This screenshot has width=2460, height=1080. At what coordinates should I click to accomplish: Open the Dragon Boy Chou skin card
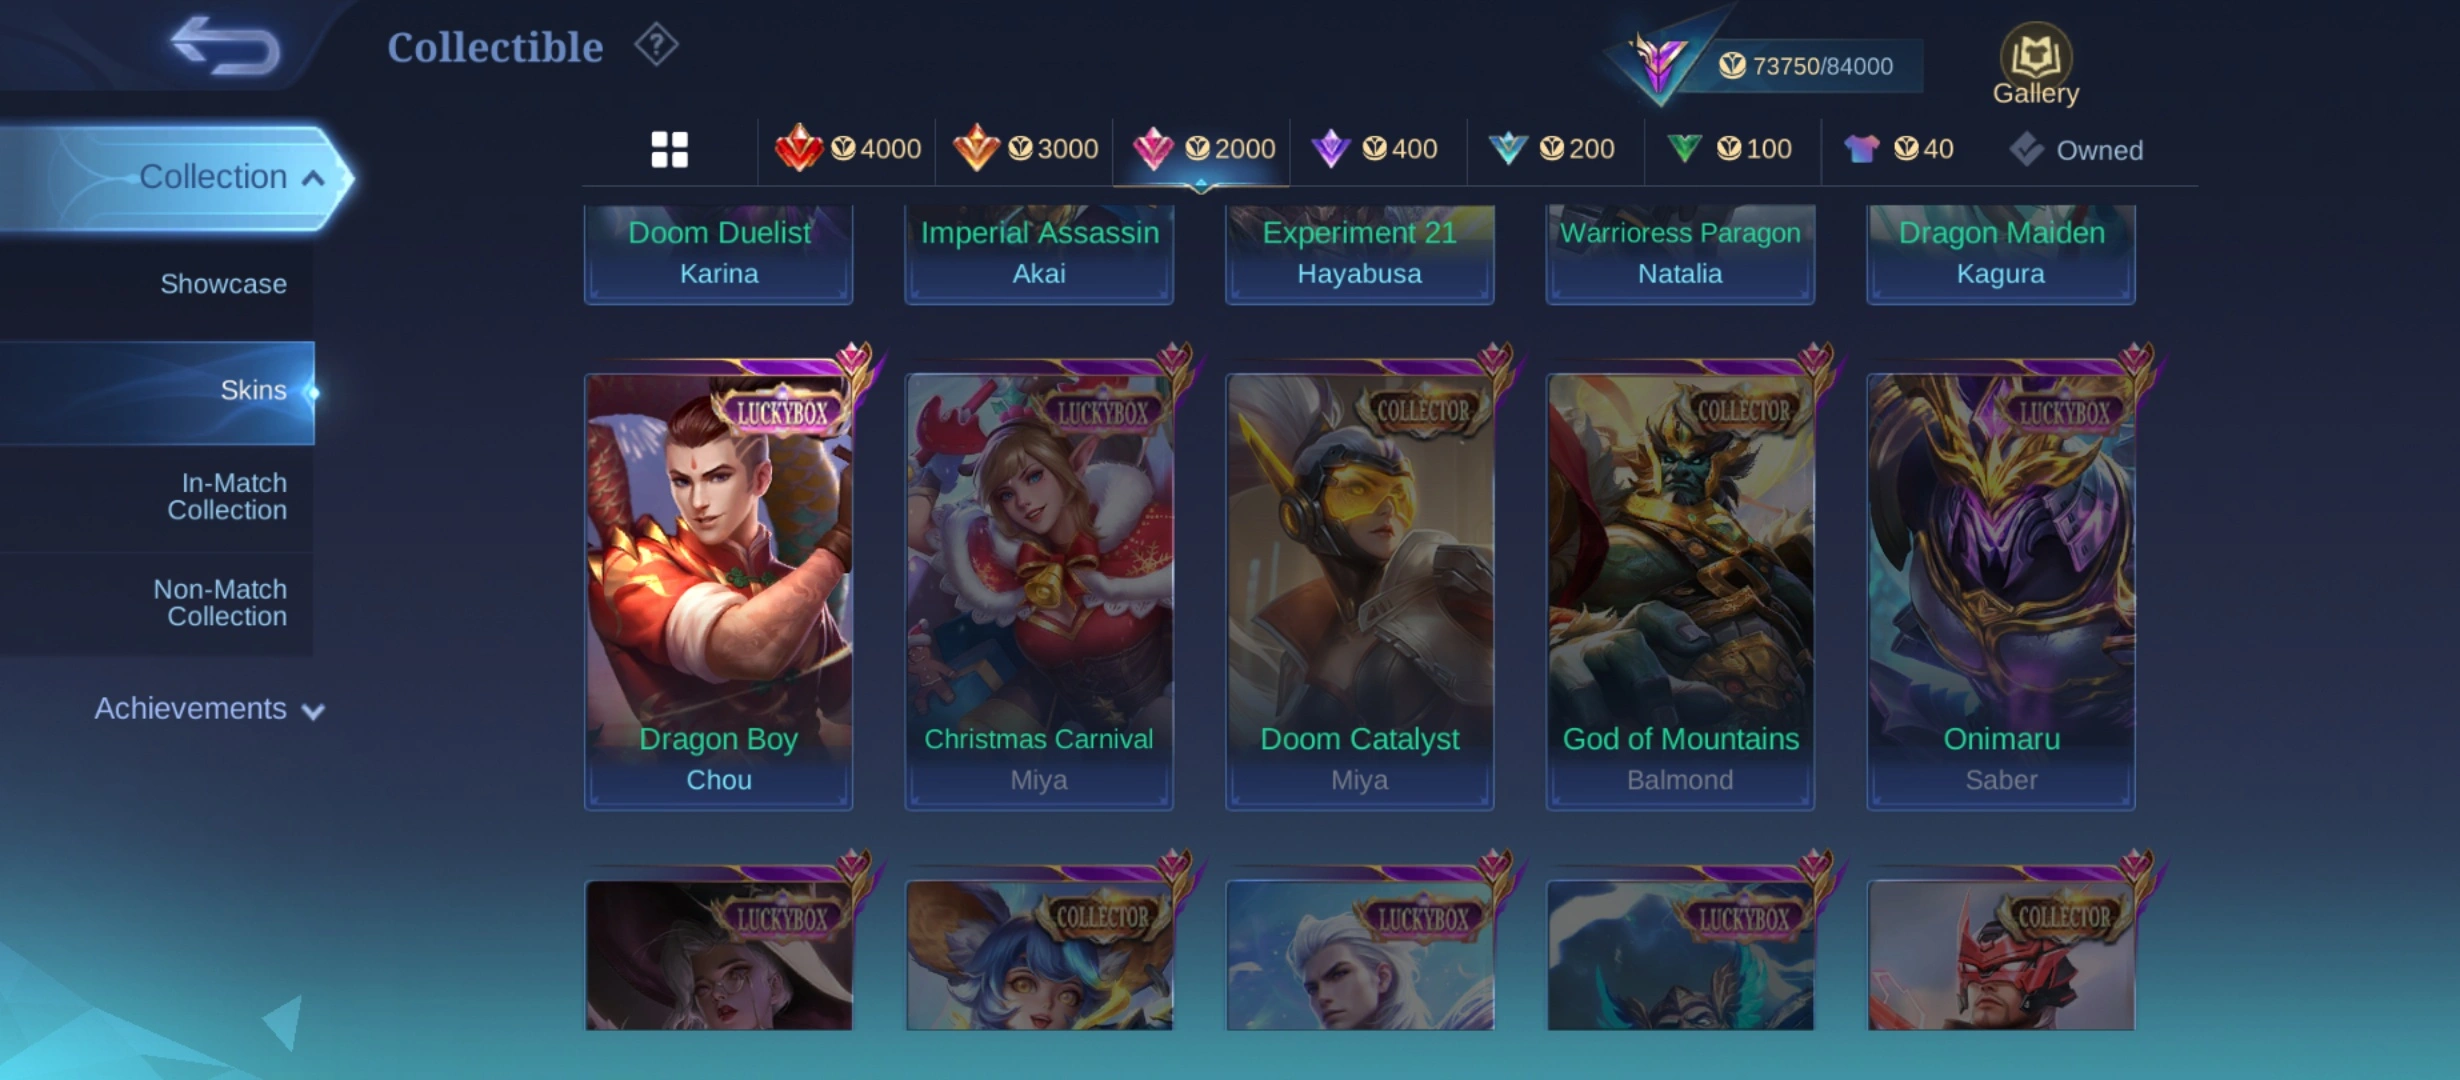[718, 590]
